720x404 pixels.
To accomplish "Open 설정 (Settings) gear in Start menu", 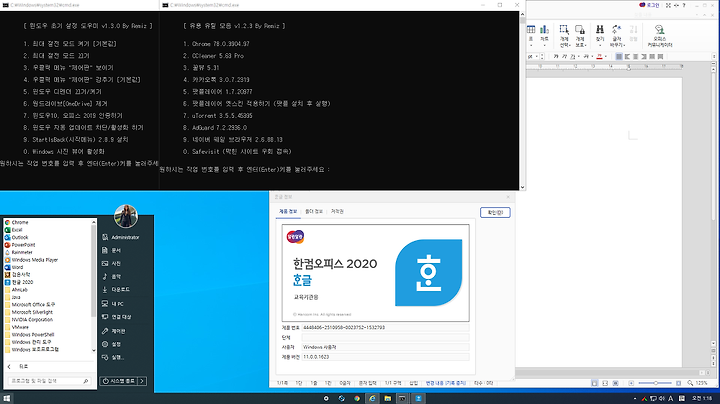I will point(112,344).
